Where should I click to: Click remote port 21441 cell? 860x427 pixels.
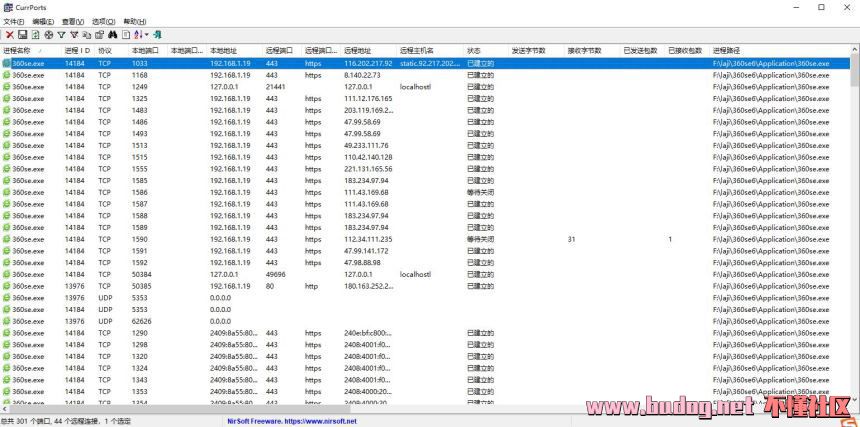pyautogui.click(x=275, y=87)
